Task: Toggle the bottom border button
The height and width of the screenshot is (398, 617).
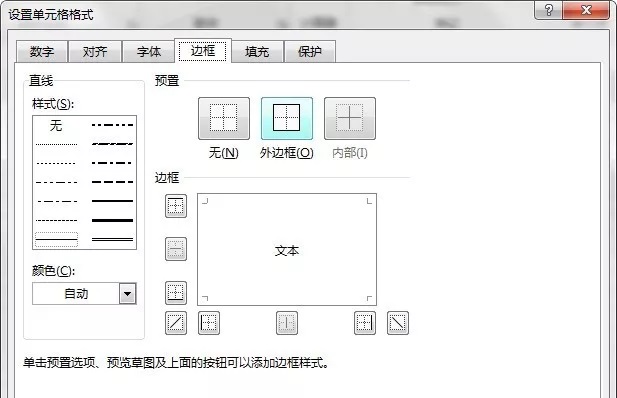Action: click(176, 293)
